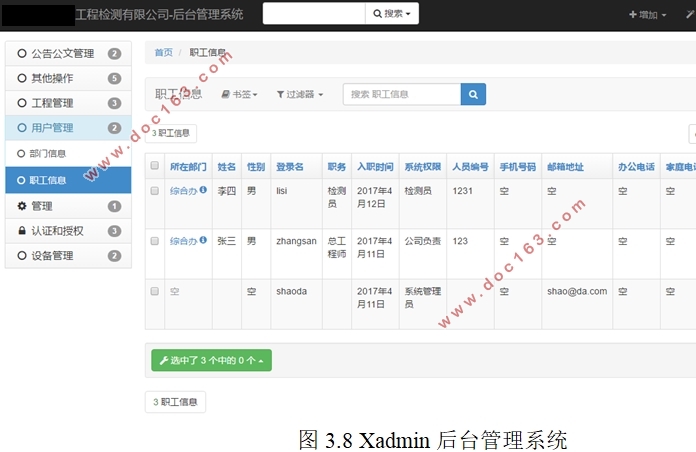
Task: Click circle icon beside 设备管理
Action: [22, 255]
